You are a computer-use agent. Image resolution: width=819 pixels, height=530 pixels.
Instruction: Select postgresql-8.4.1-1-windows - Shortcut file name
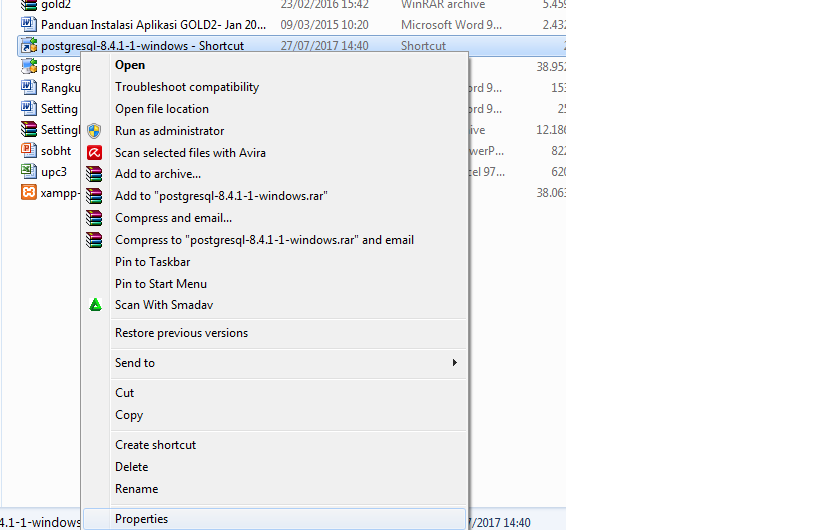click(142, 46)
